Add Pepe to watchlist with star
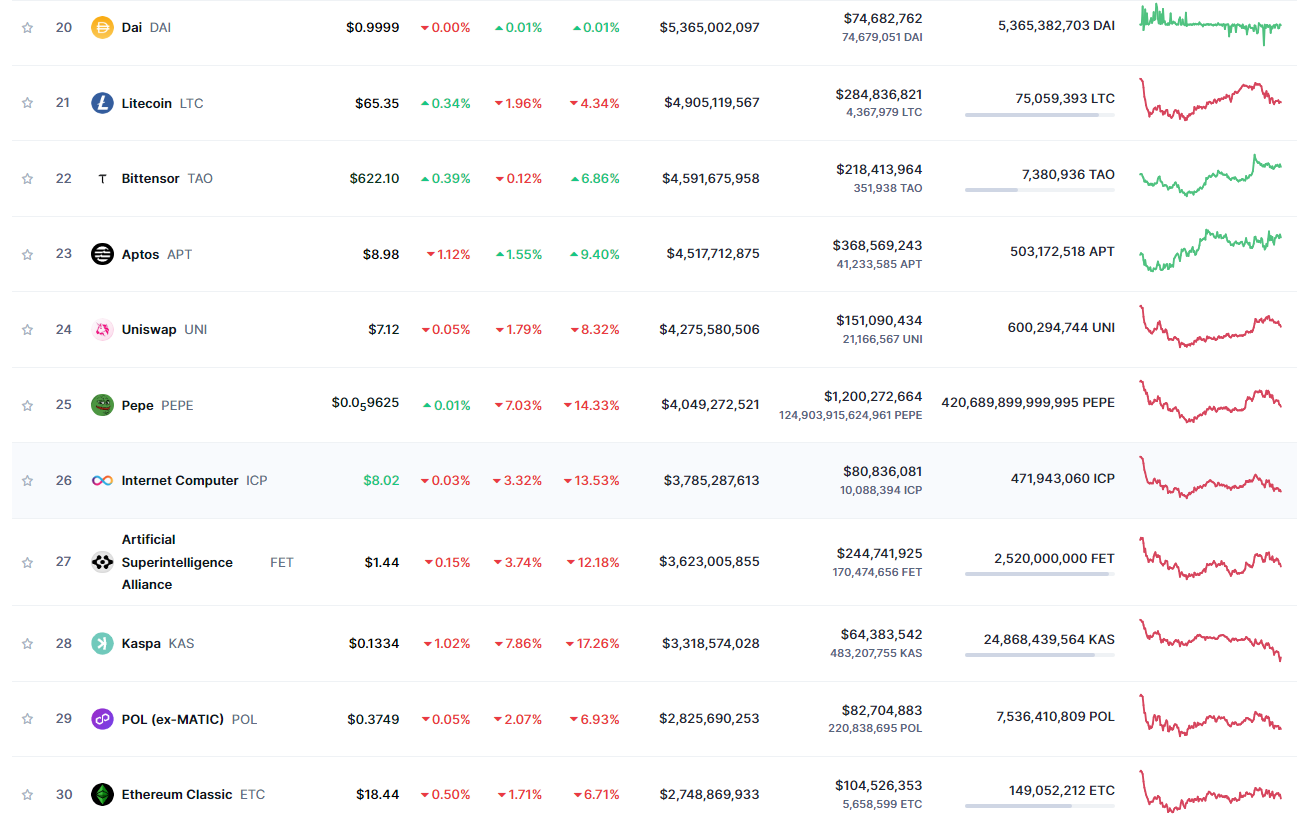This screenshot has width=1310, height=824. click(x=27, y=405)
